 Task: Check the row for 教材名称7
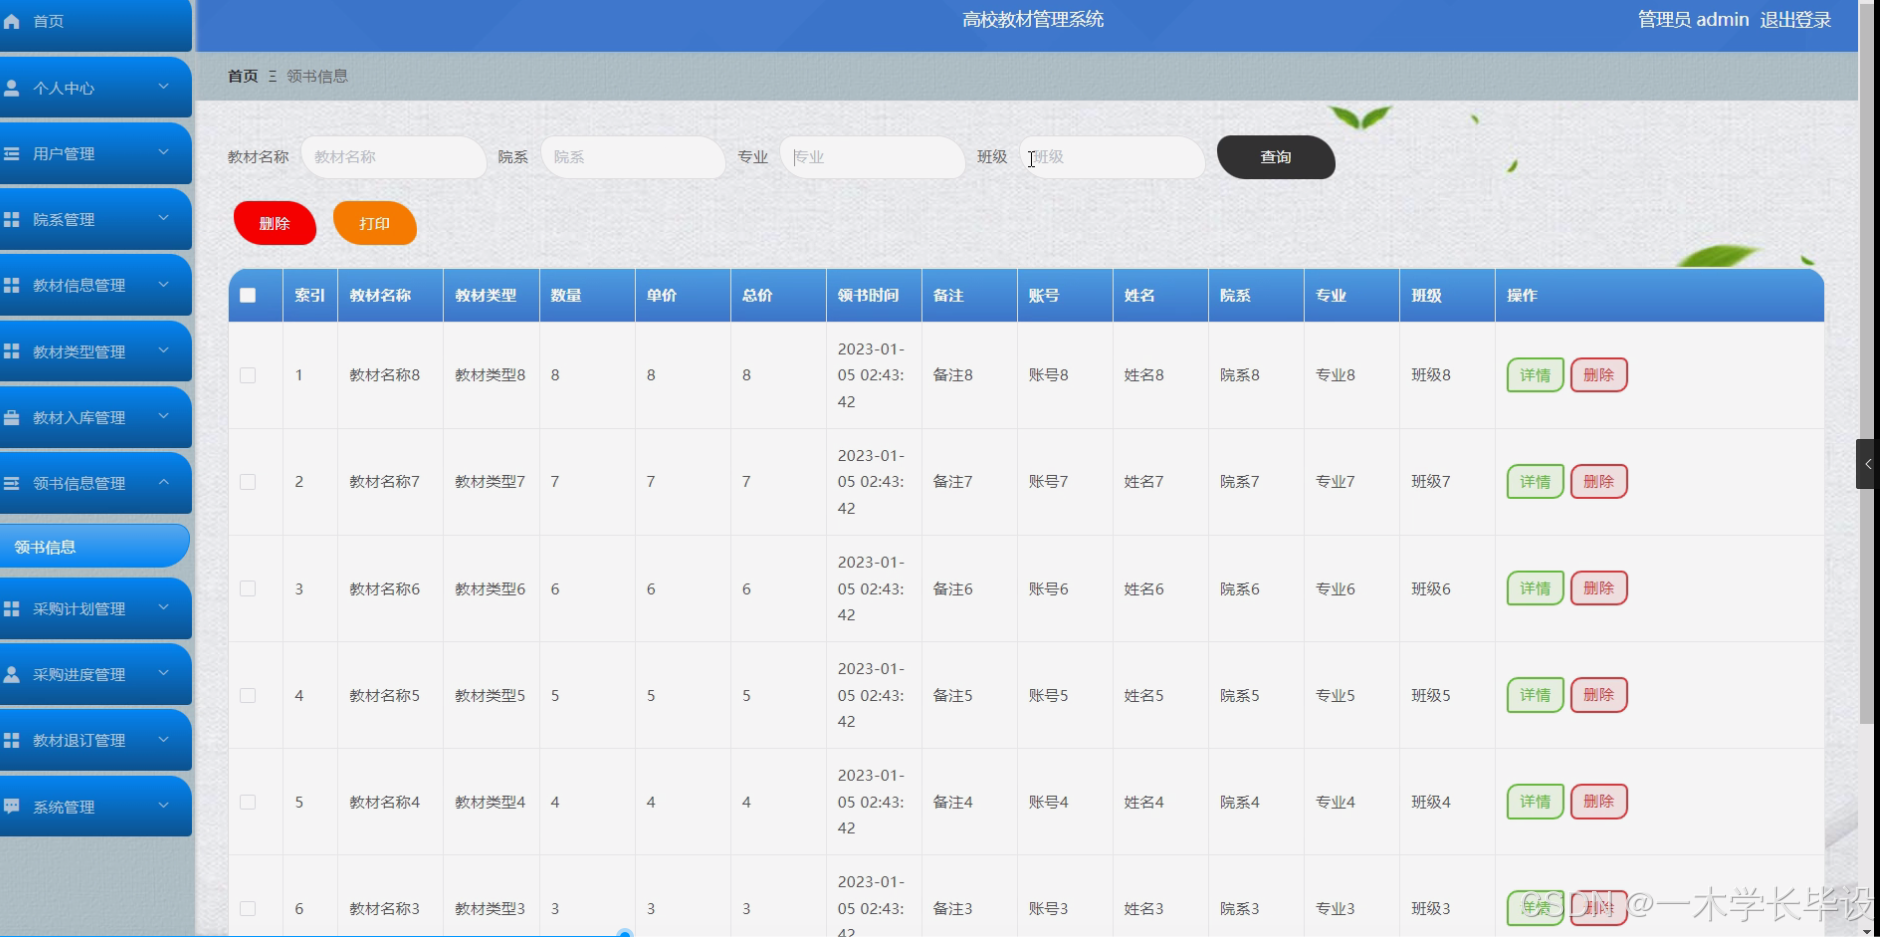click(248, 482)
